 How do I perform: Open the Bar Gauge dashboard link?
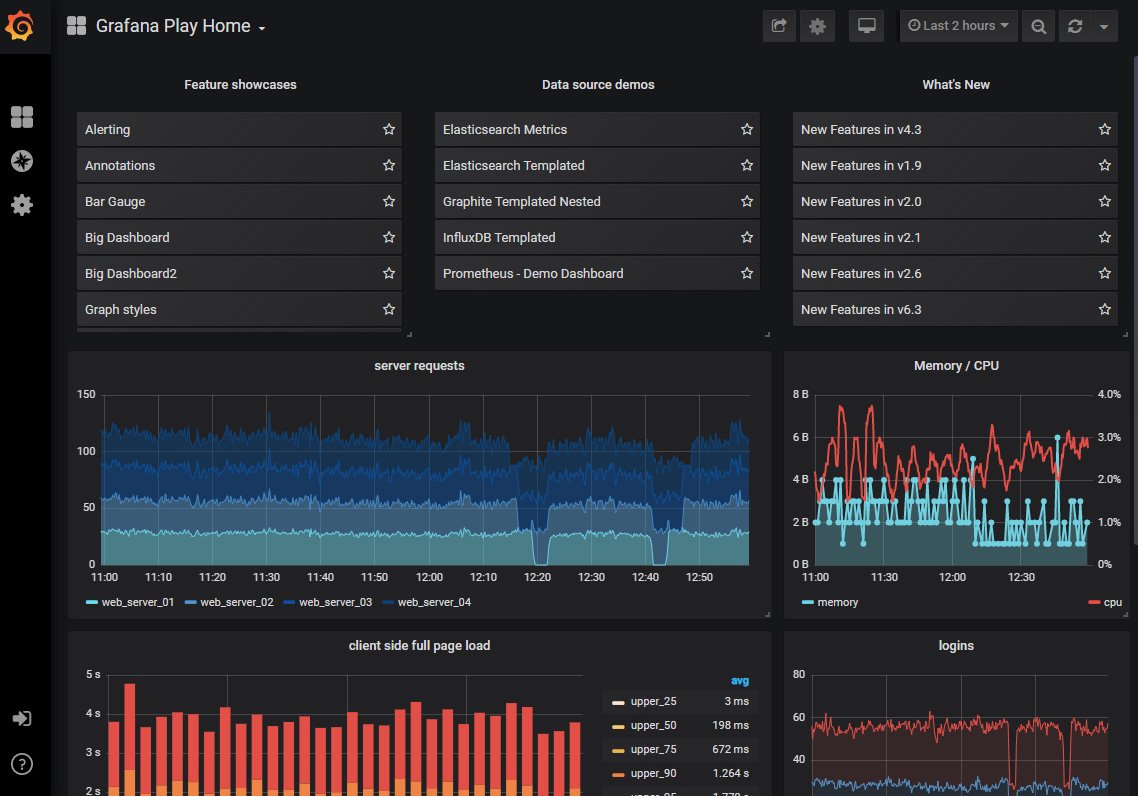point(115,202)
